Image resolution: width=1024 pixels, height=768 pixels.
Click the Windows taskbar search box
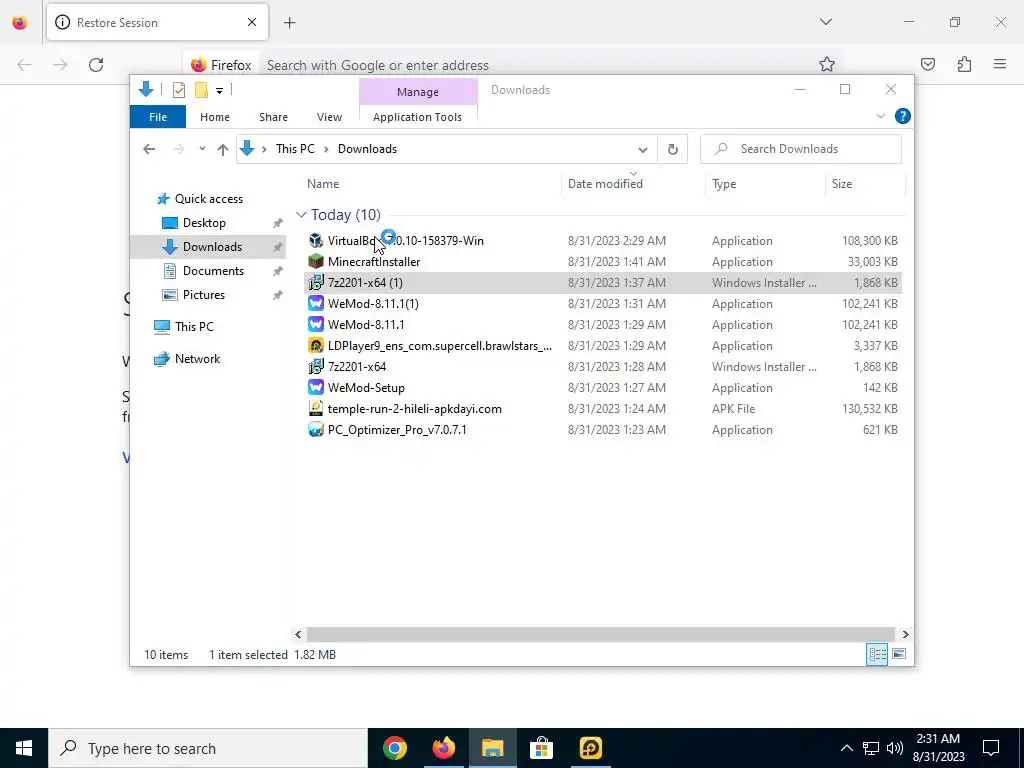(x=208, y=748)
